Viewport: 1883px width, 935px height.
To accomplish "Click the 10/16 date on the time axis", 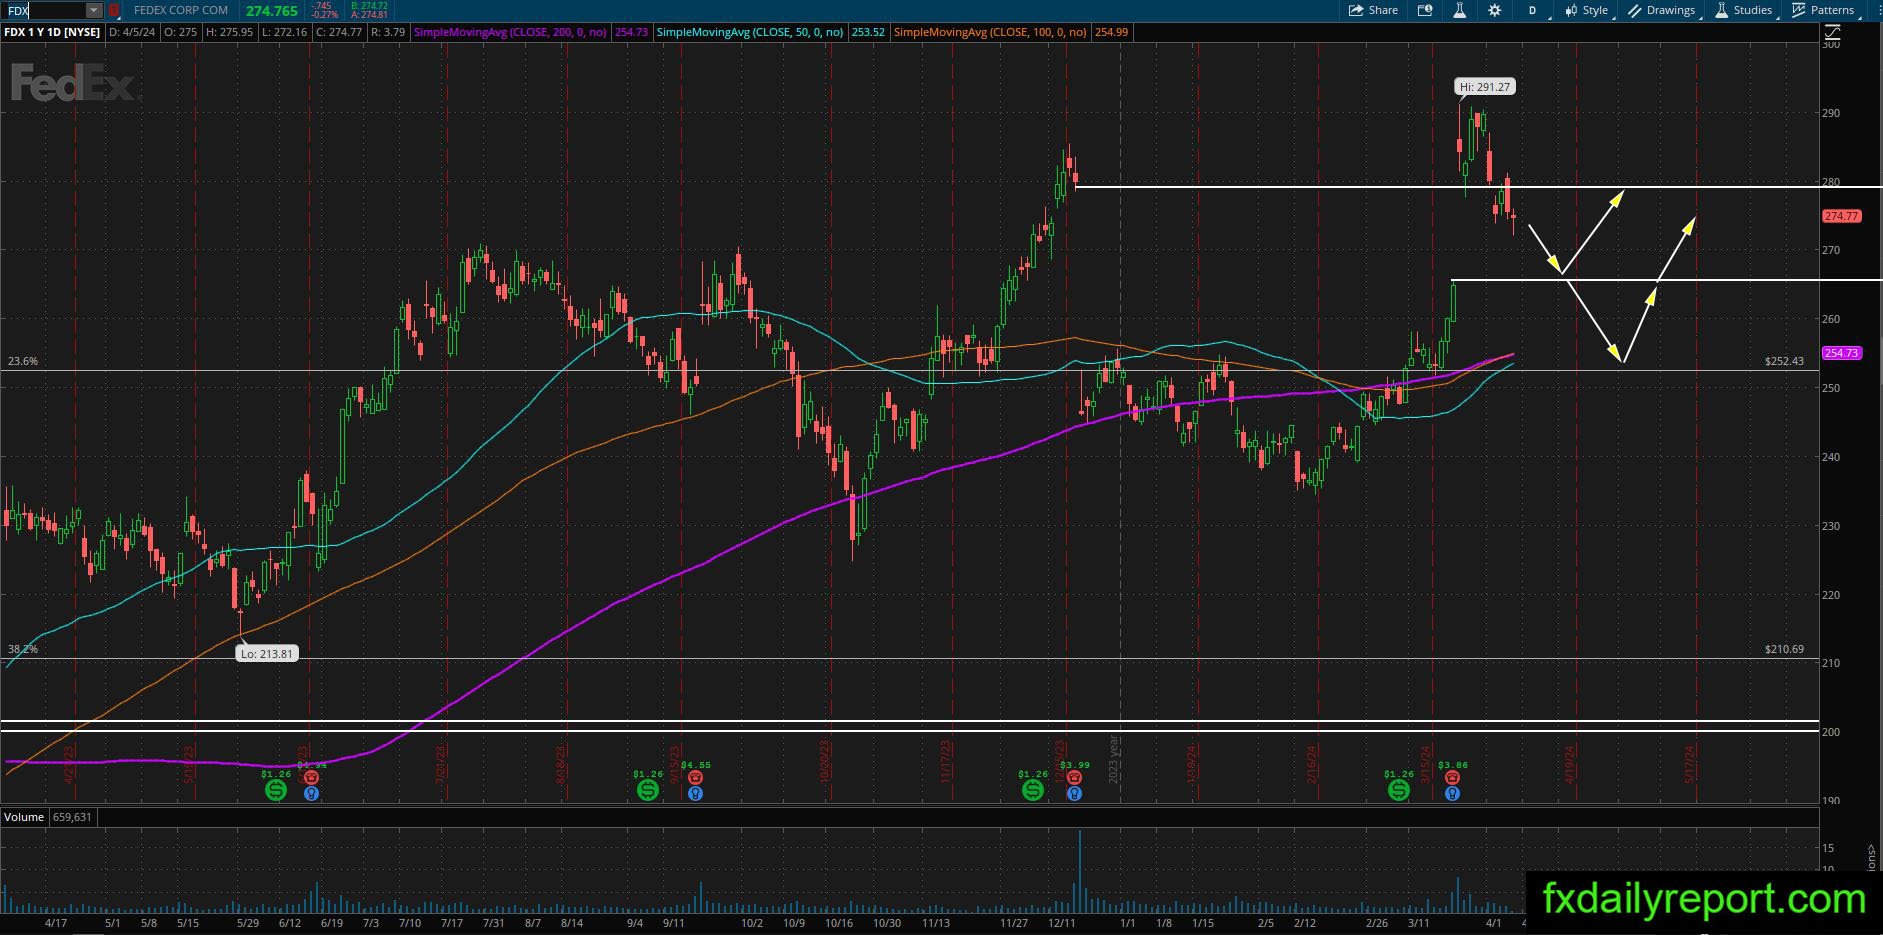I will pos(838,923).
